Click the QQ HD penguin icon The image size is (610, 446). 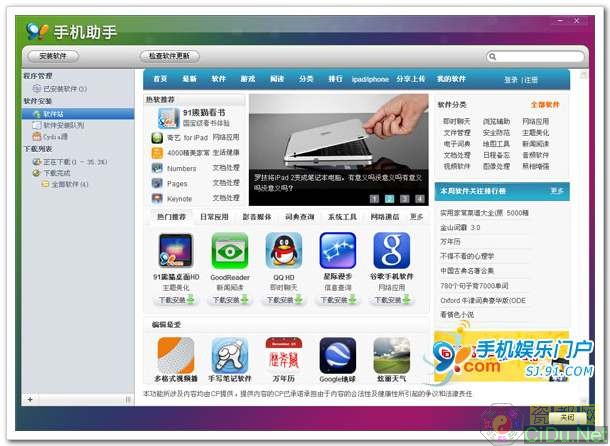point(283,250)
